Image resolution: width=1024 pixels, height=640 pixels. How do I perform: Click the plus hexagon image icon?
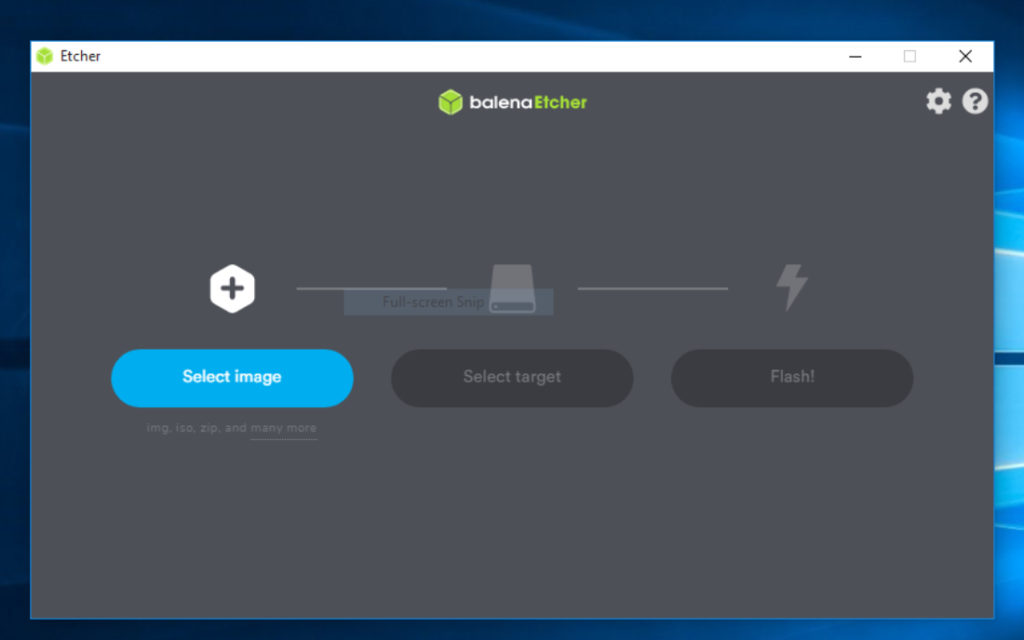click(232, 289)
